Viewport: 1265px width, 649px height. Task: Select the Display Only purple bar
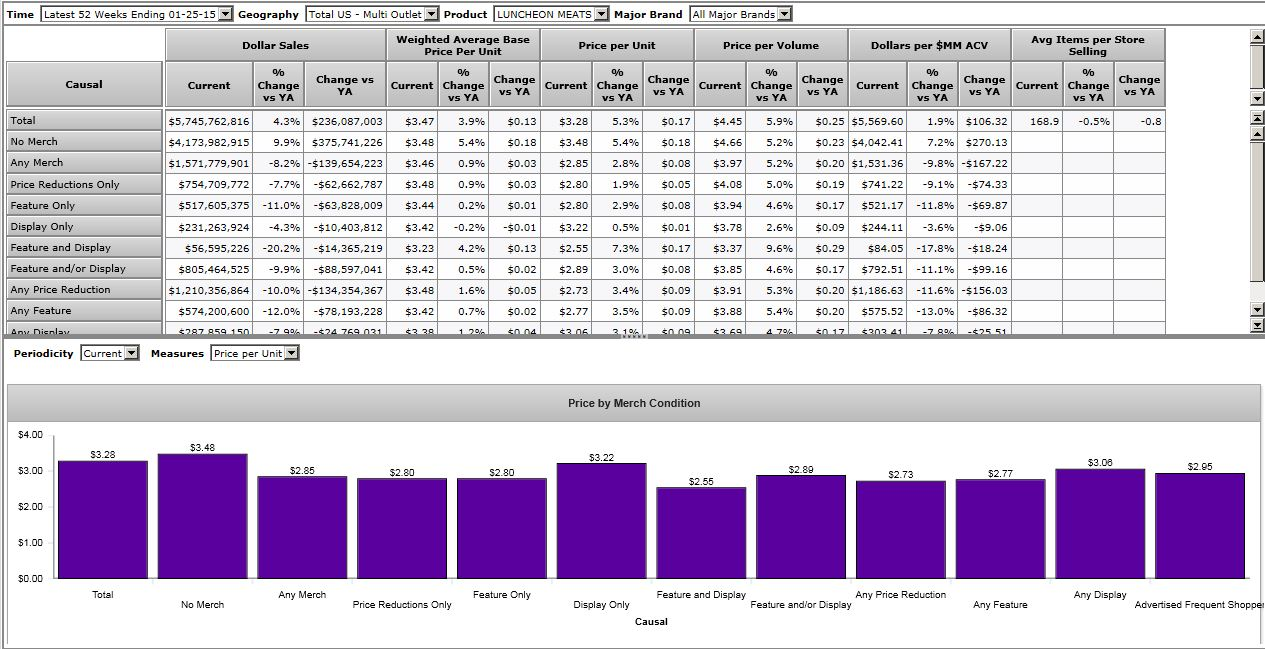(601, 520)
